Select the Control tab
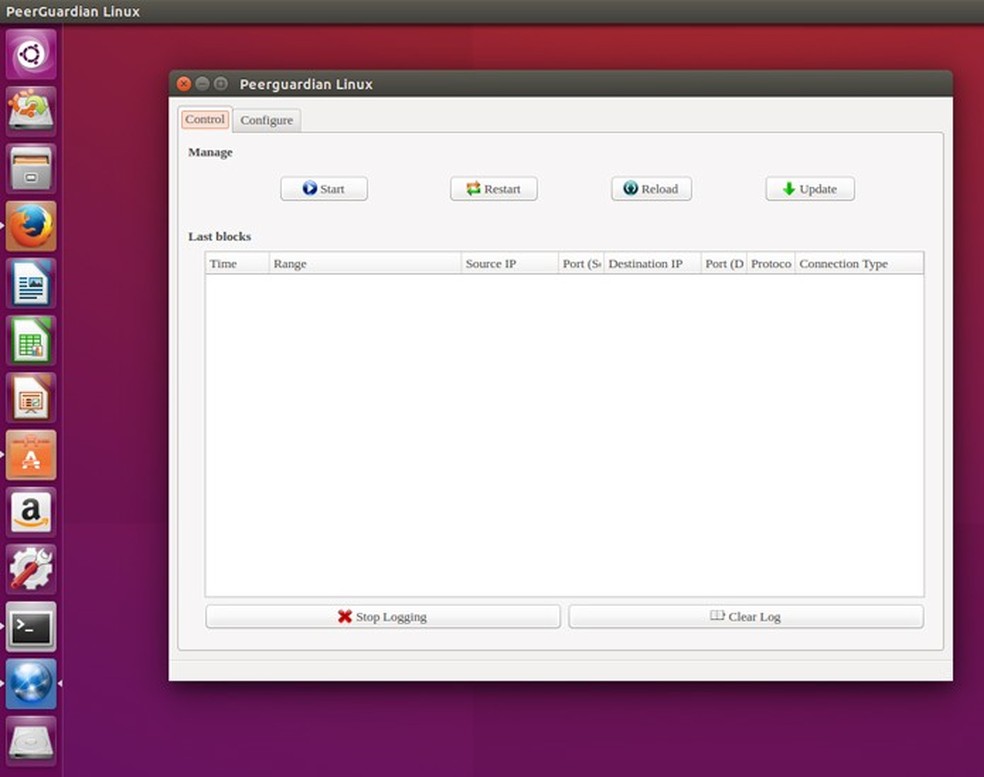 click(205, 119)
